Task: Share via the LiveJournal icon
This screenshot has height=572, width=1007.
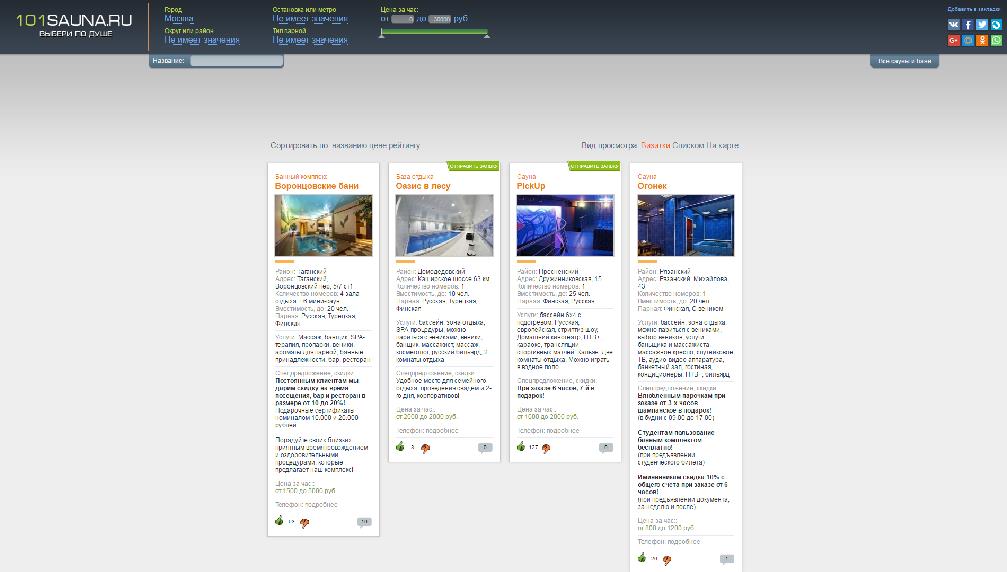Action: (x=996, y=24)
